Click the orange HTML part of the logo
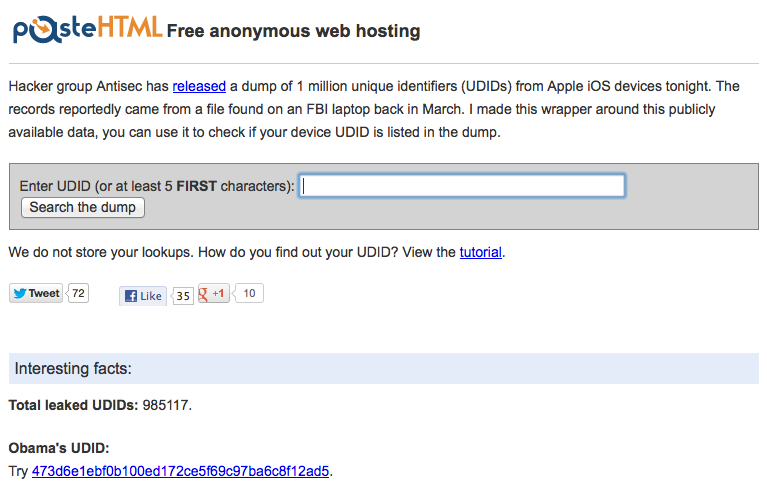Screen dimensions: 767x489 pos(130,27)
